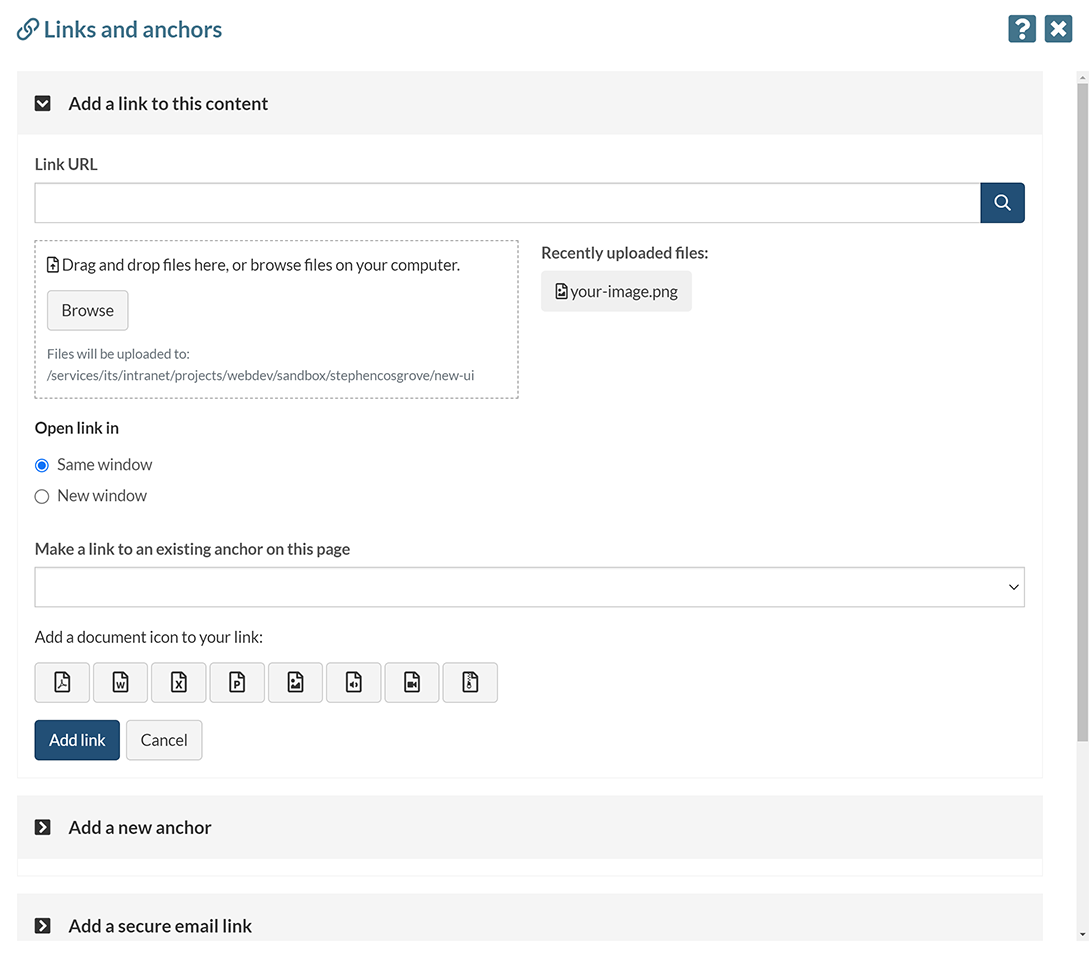Select the zip archive icon
This screenshot has height=958, width=1089.
470,682
